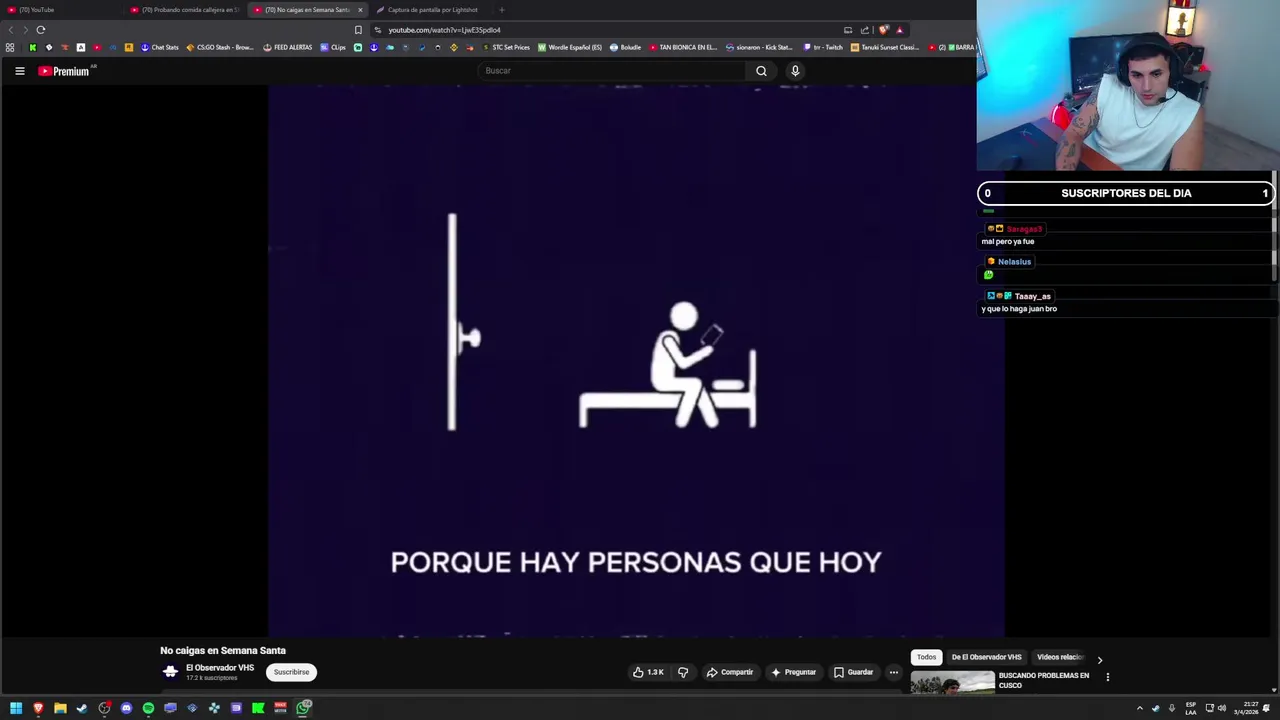Click the El Observador VHS channel avatar
This screenshot has height=720, width=1280.
pyautogui.click(x=170, y=672)
